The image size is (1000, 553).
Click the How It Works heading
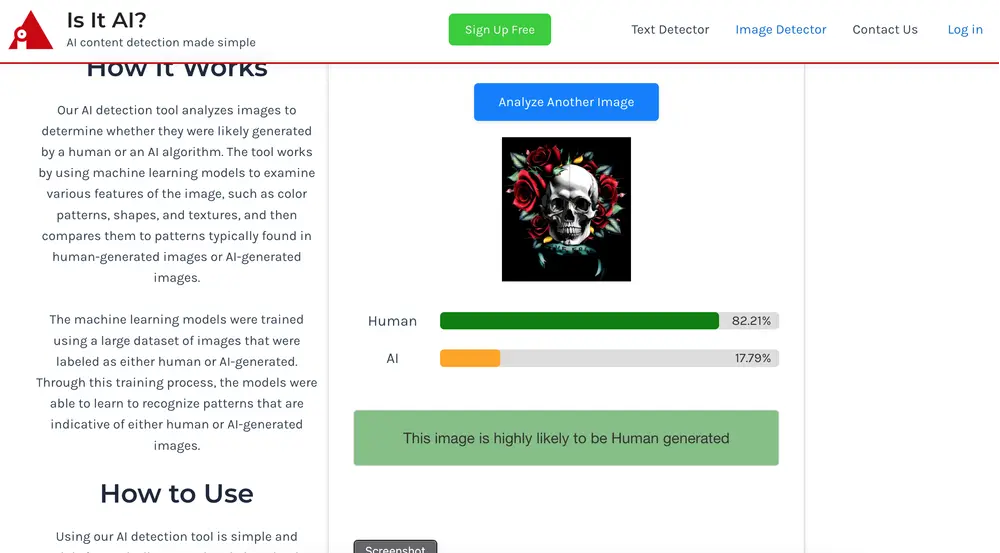pyautogui.click(x=177, y=69)
